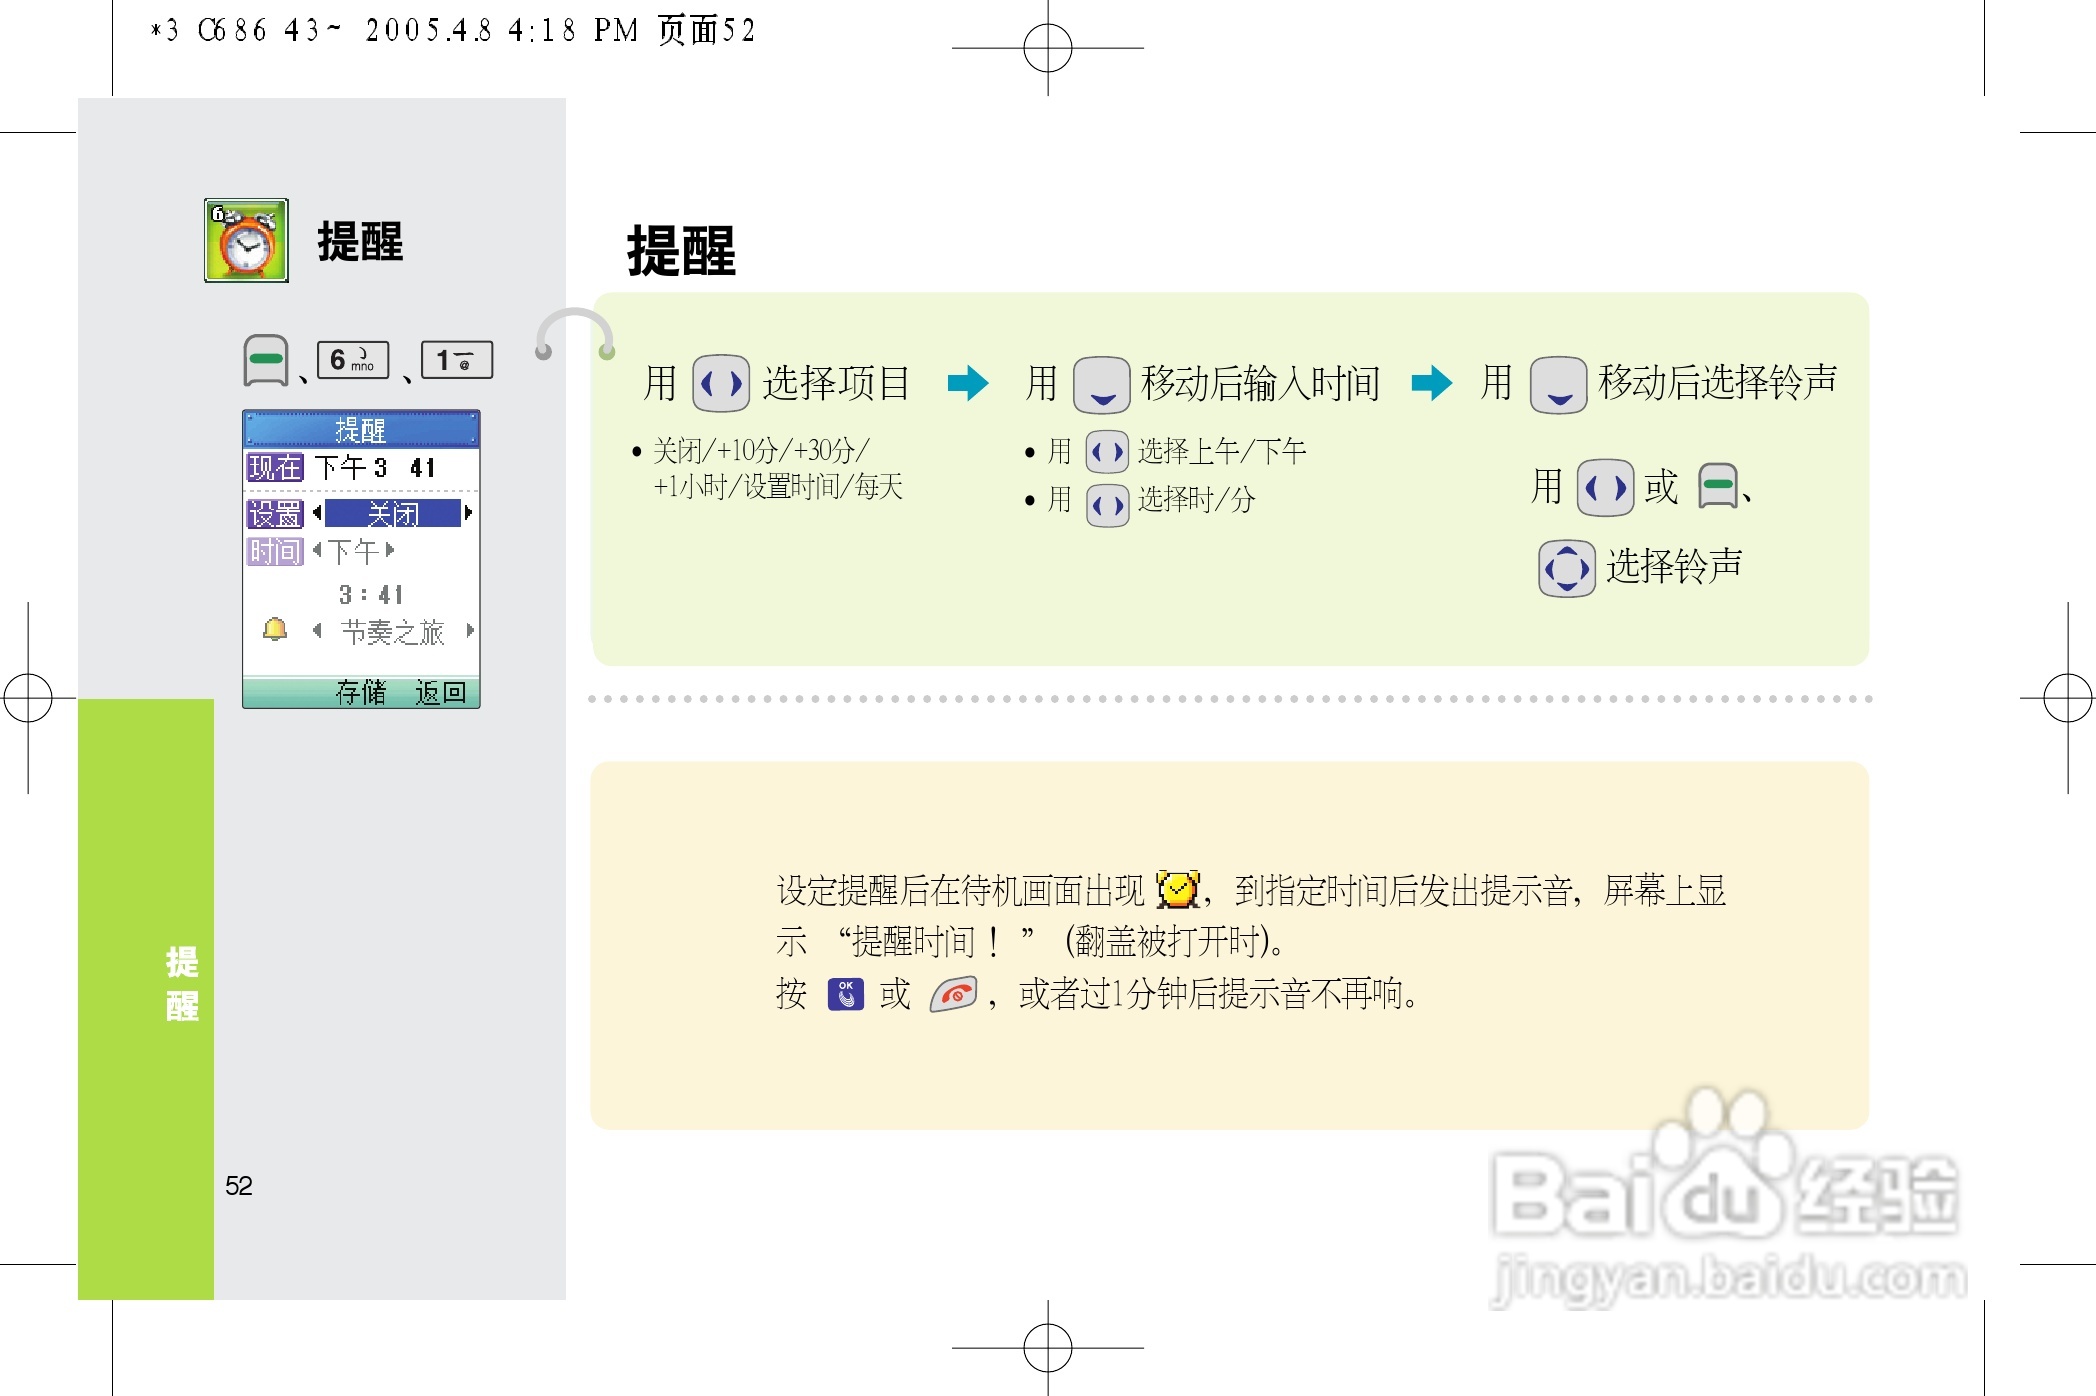Click the left-right key icon before 选择项目
Image resolution: width=2096 pixels, height=1396 pixels.
point(720,383)
